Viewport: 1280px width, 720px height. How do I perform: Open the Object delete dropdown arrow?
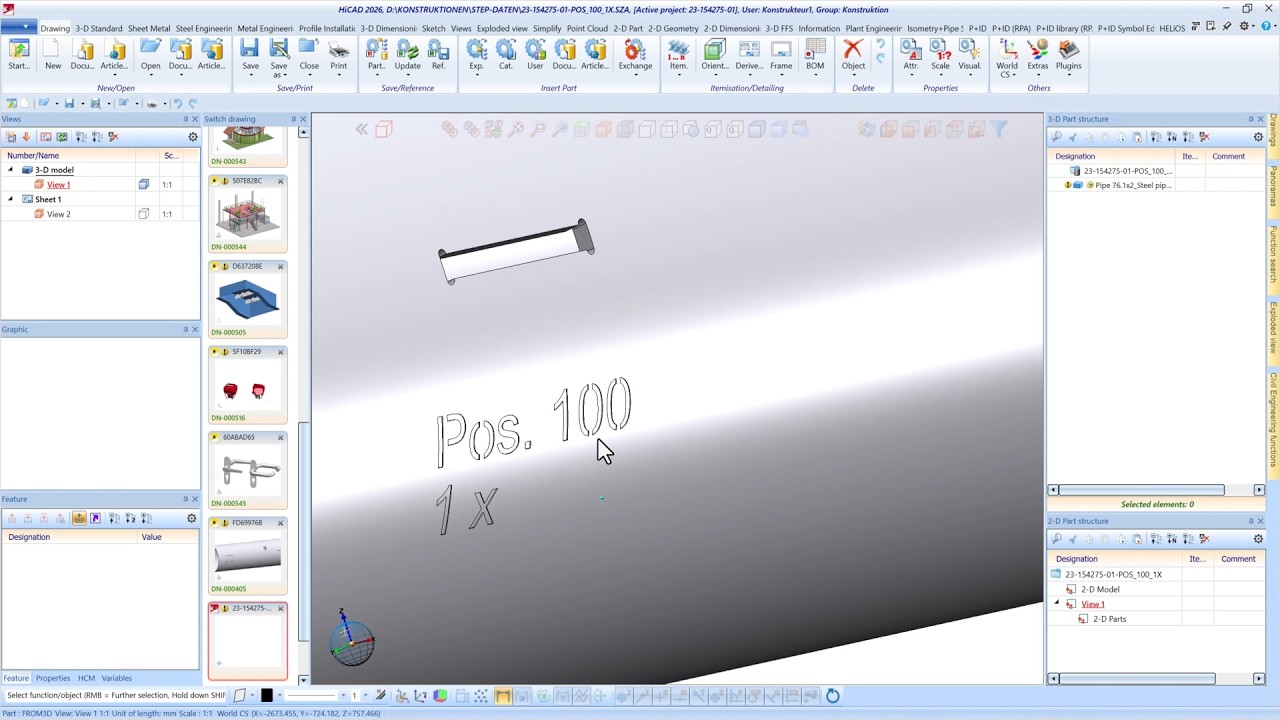tap(853, 75)
